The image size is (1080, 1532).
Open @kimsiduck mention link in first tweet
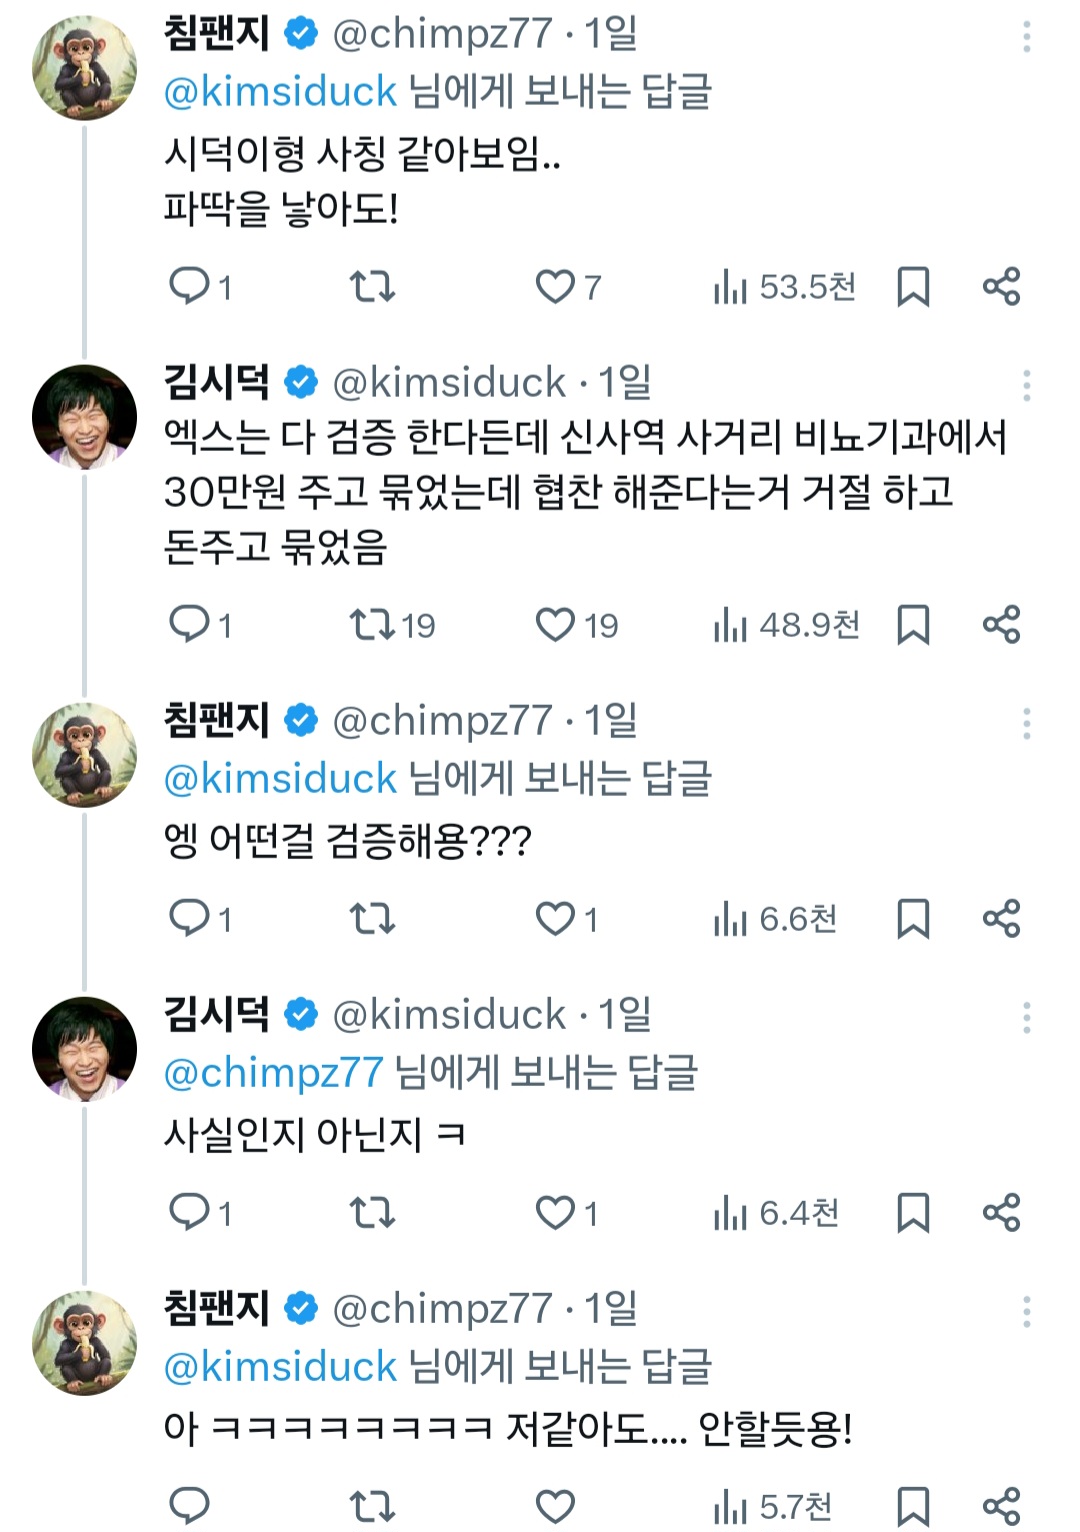click(x=280, y=92)
